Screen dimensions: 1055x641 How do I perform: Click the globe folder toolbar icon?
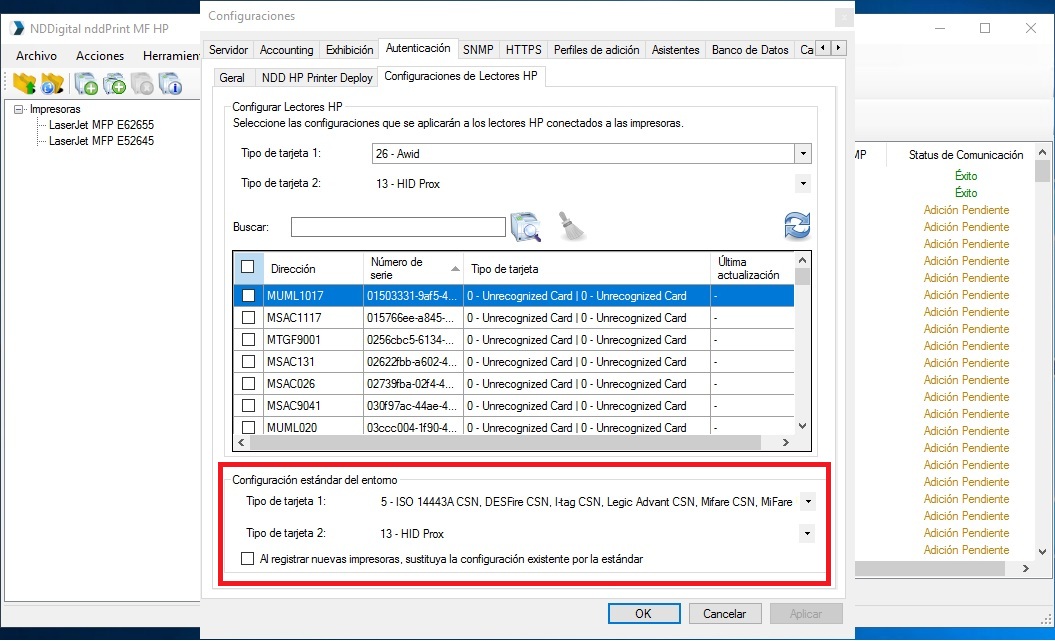coord(52,83)
